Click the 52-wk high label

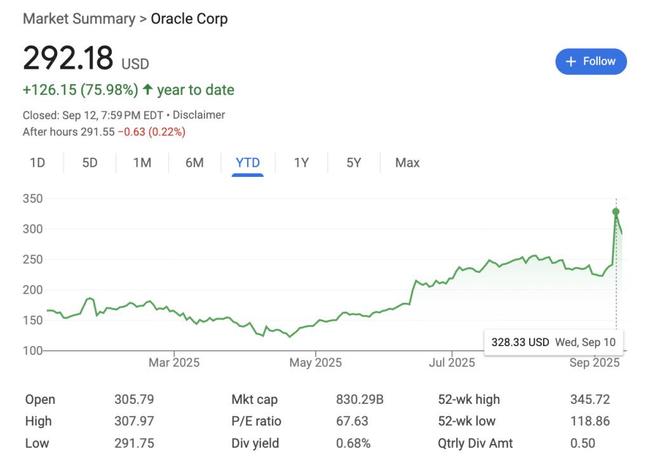(469, 399)
